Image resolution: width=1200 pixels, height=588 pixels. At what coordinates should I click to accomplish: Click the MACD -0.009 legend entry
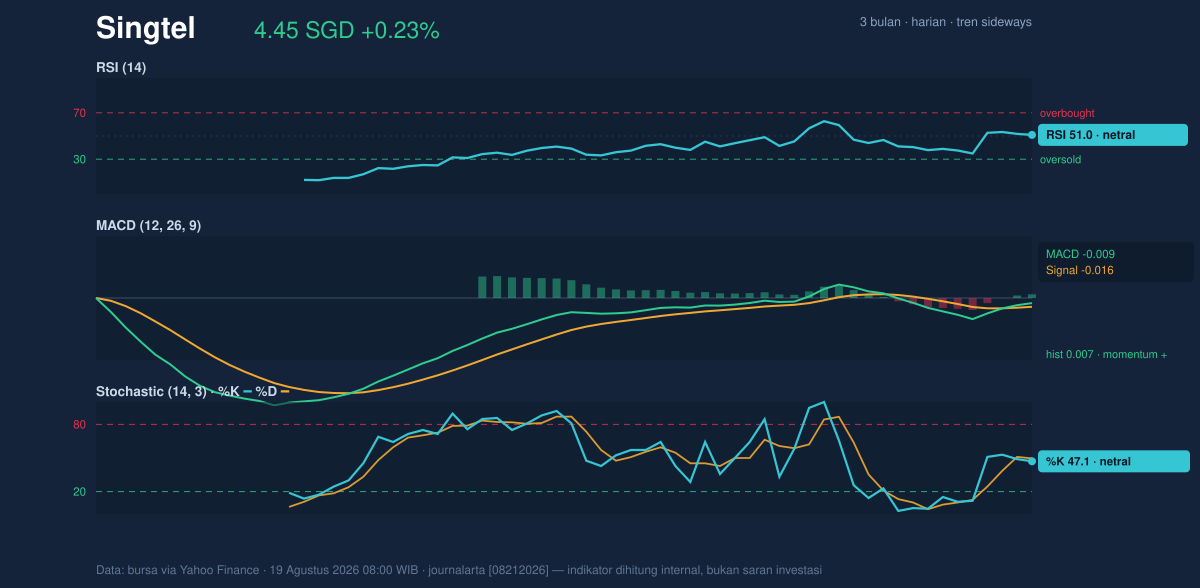1080,254
